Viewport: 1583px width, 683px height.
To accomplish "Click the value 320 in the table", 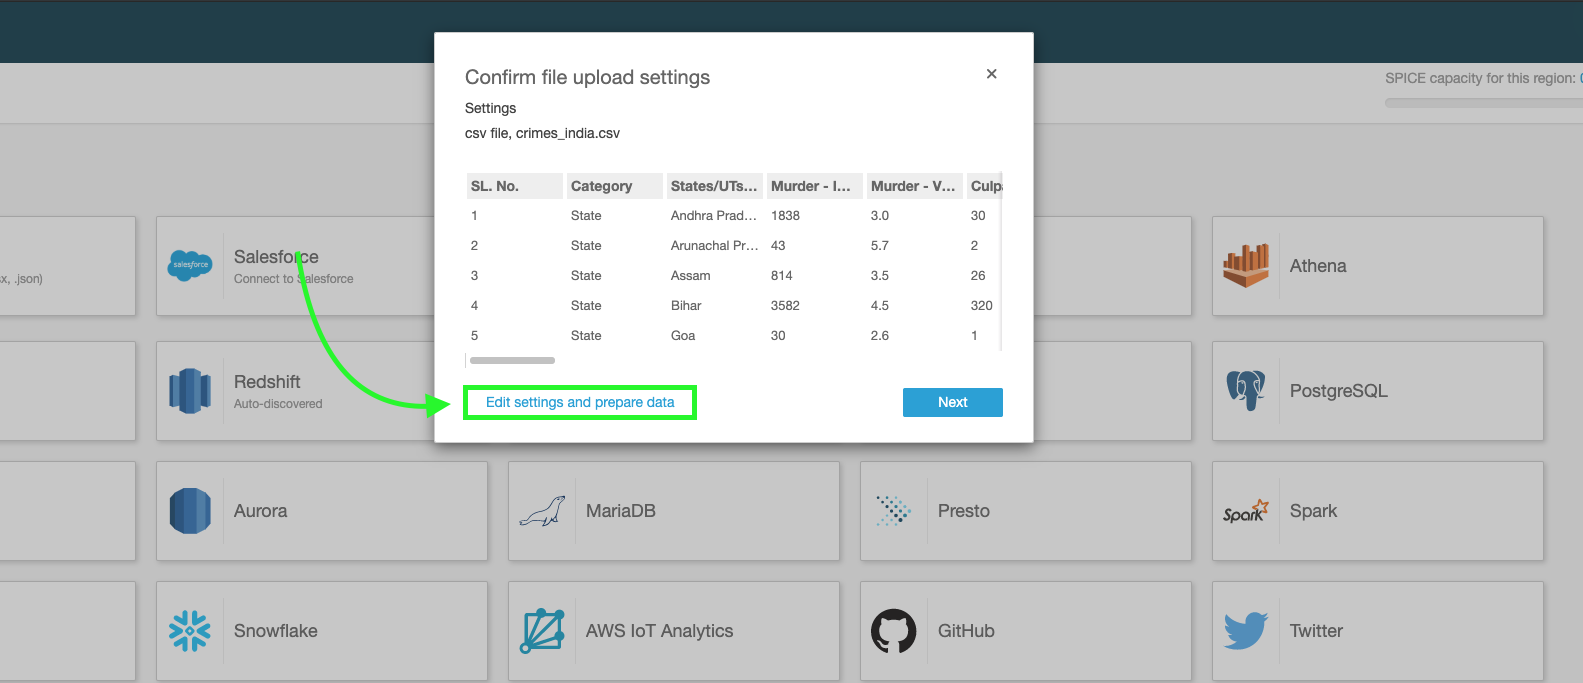I will click(982, 306).
